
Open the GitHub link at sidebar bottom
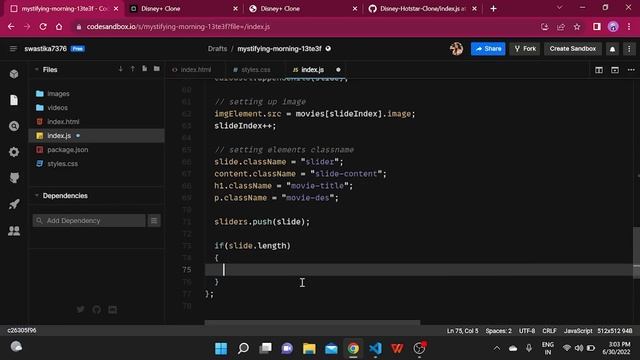tap(96, 309)
